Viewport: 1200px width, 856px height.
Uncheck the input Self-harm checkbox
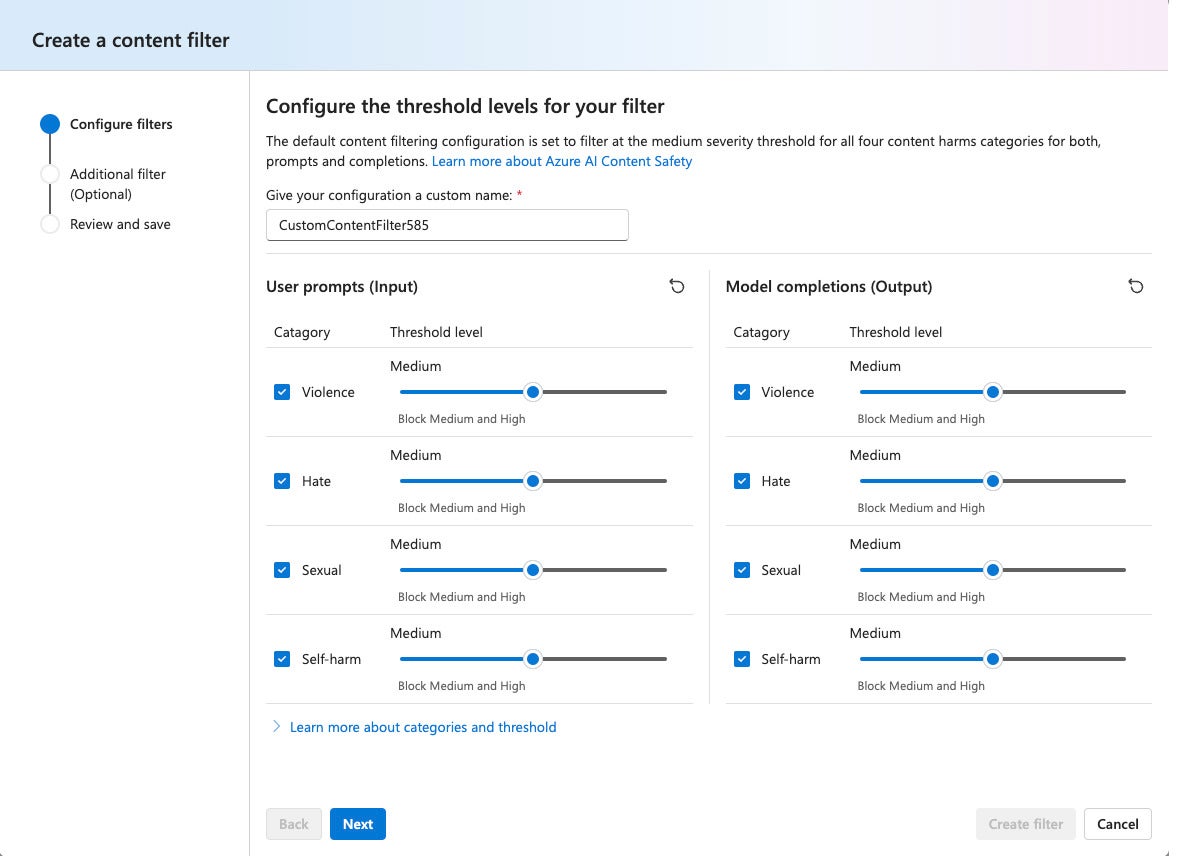click(x=282, y=659)
